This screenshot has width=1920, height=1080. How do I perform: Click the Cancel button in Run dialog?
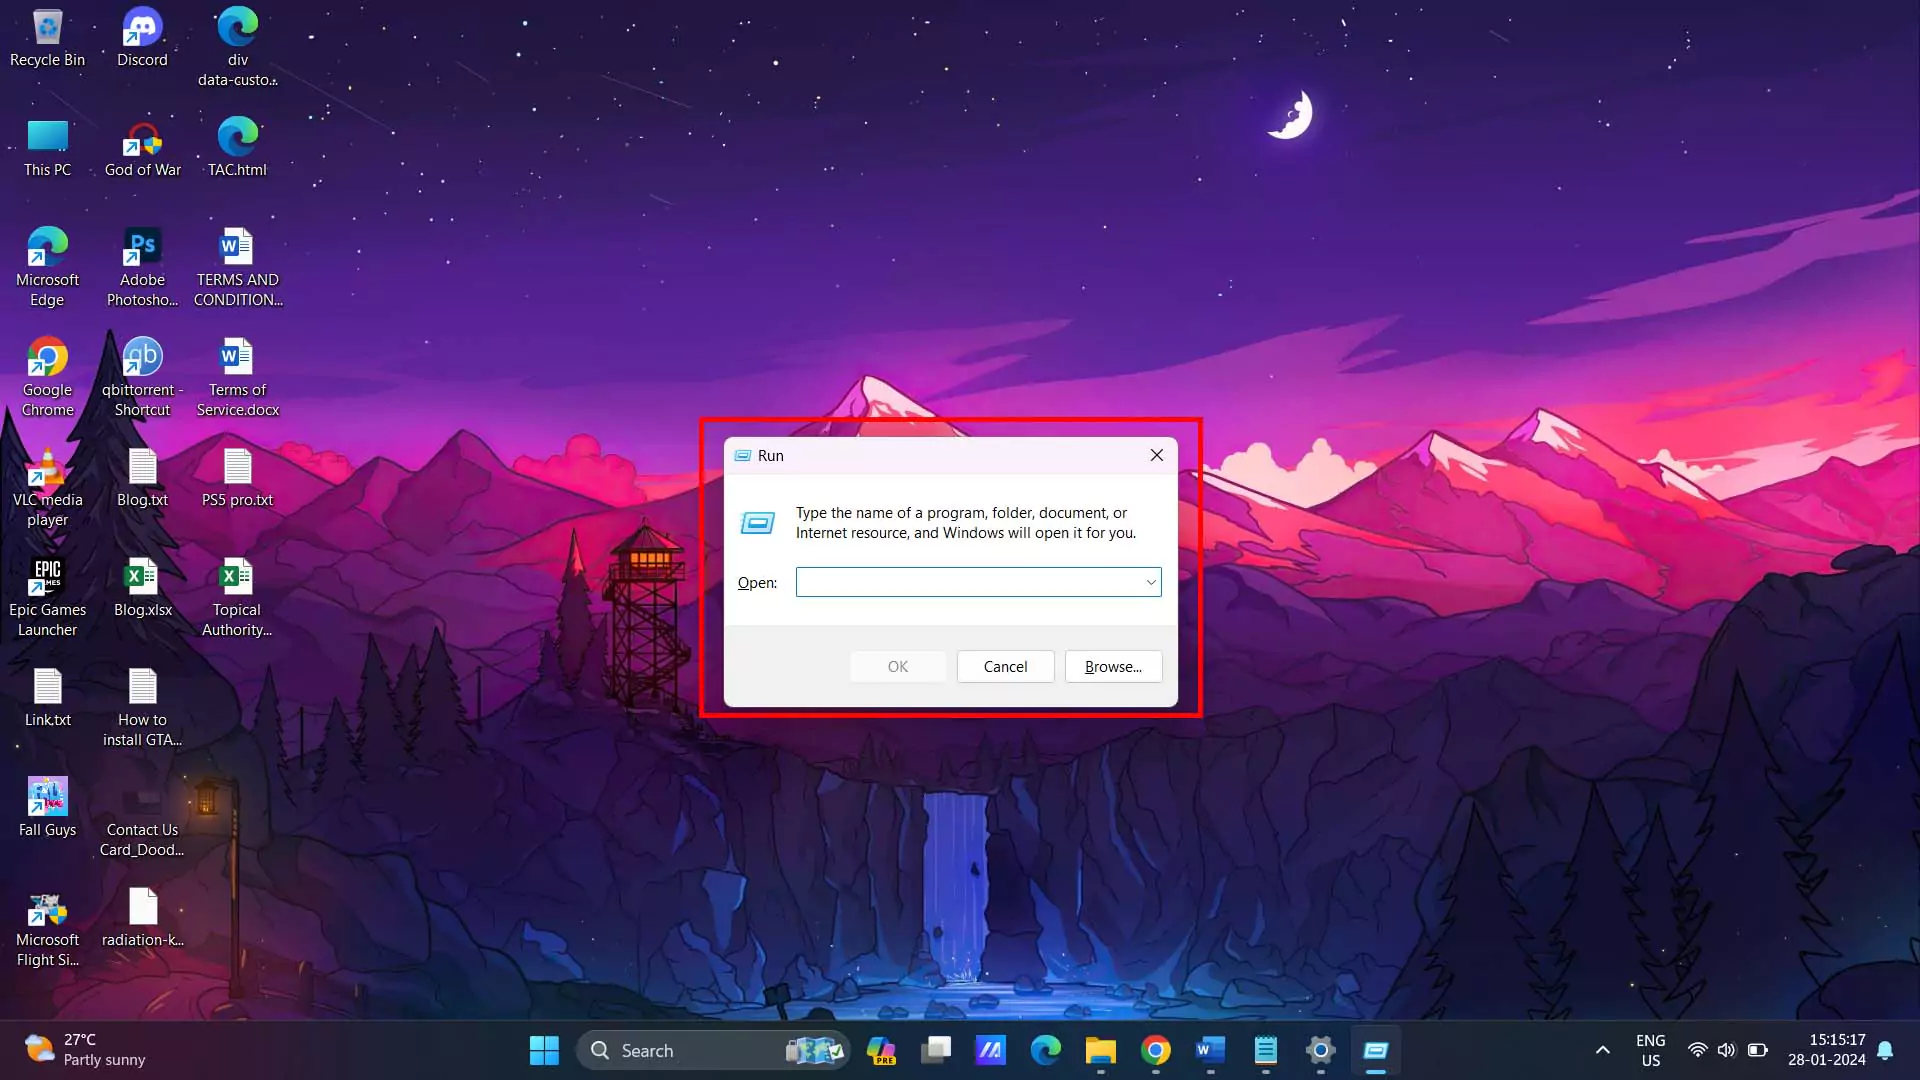[1005, 666]
